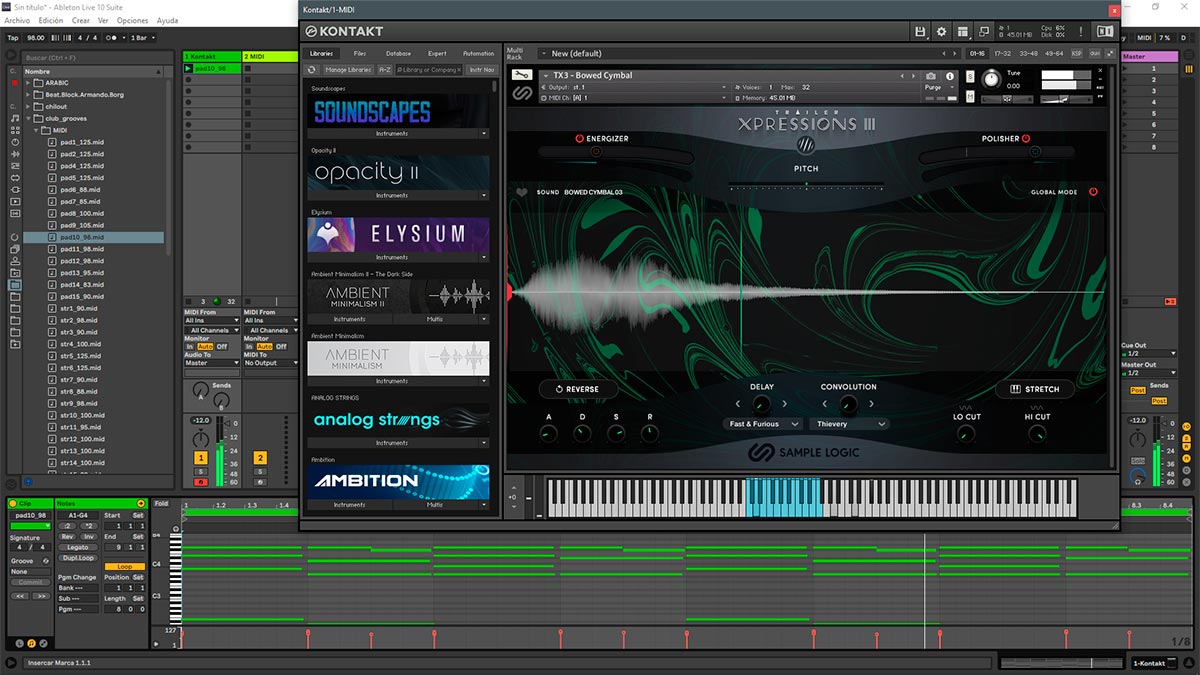Open clip color dropdown
Image resolution: width=1200 pixels, height=675 pixels.
30,526
